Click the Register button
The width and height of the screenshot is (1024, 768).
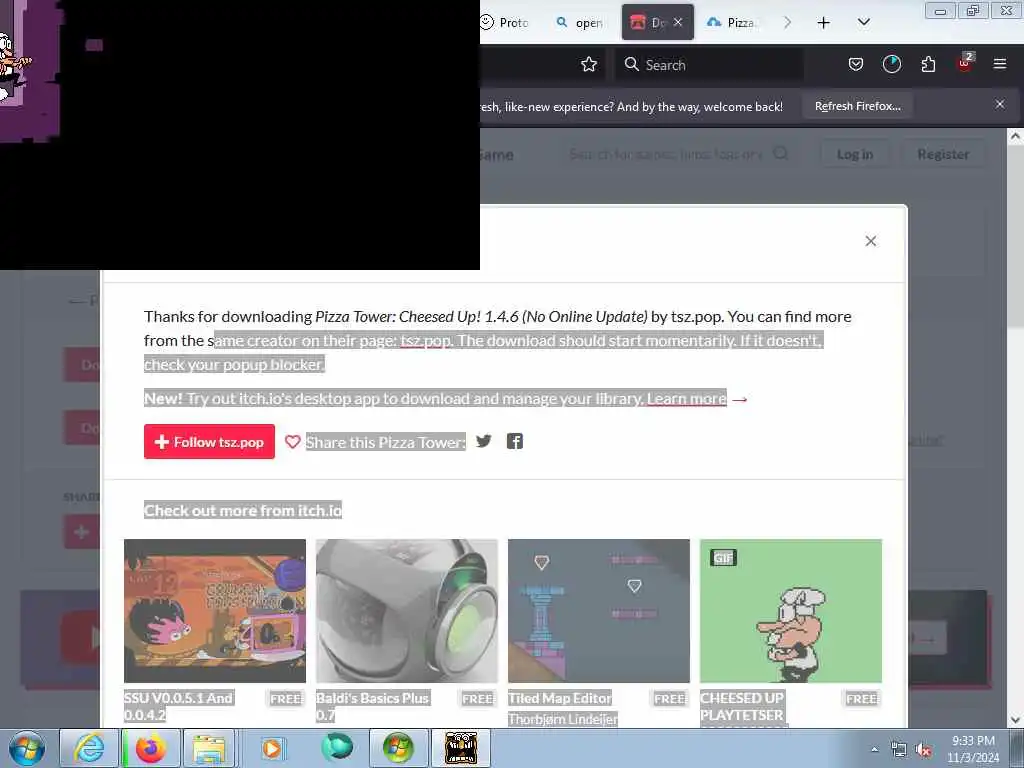click(943, 154)
